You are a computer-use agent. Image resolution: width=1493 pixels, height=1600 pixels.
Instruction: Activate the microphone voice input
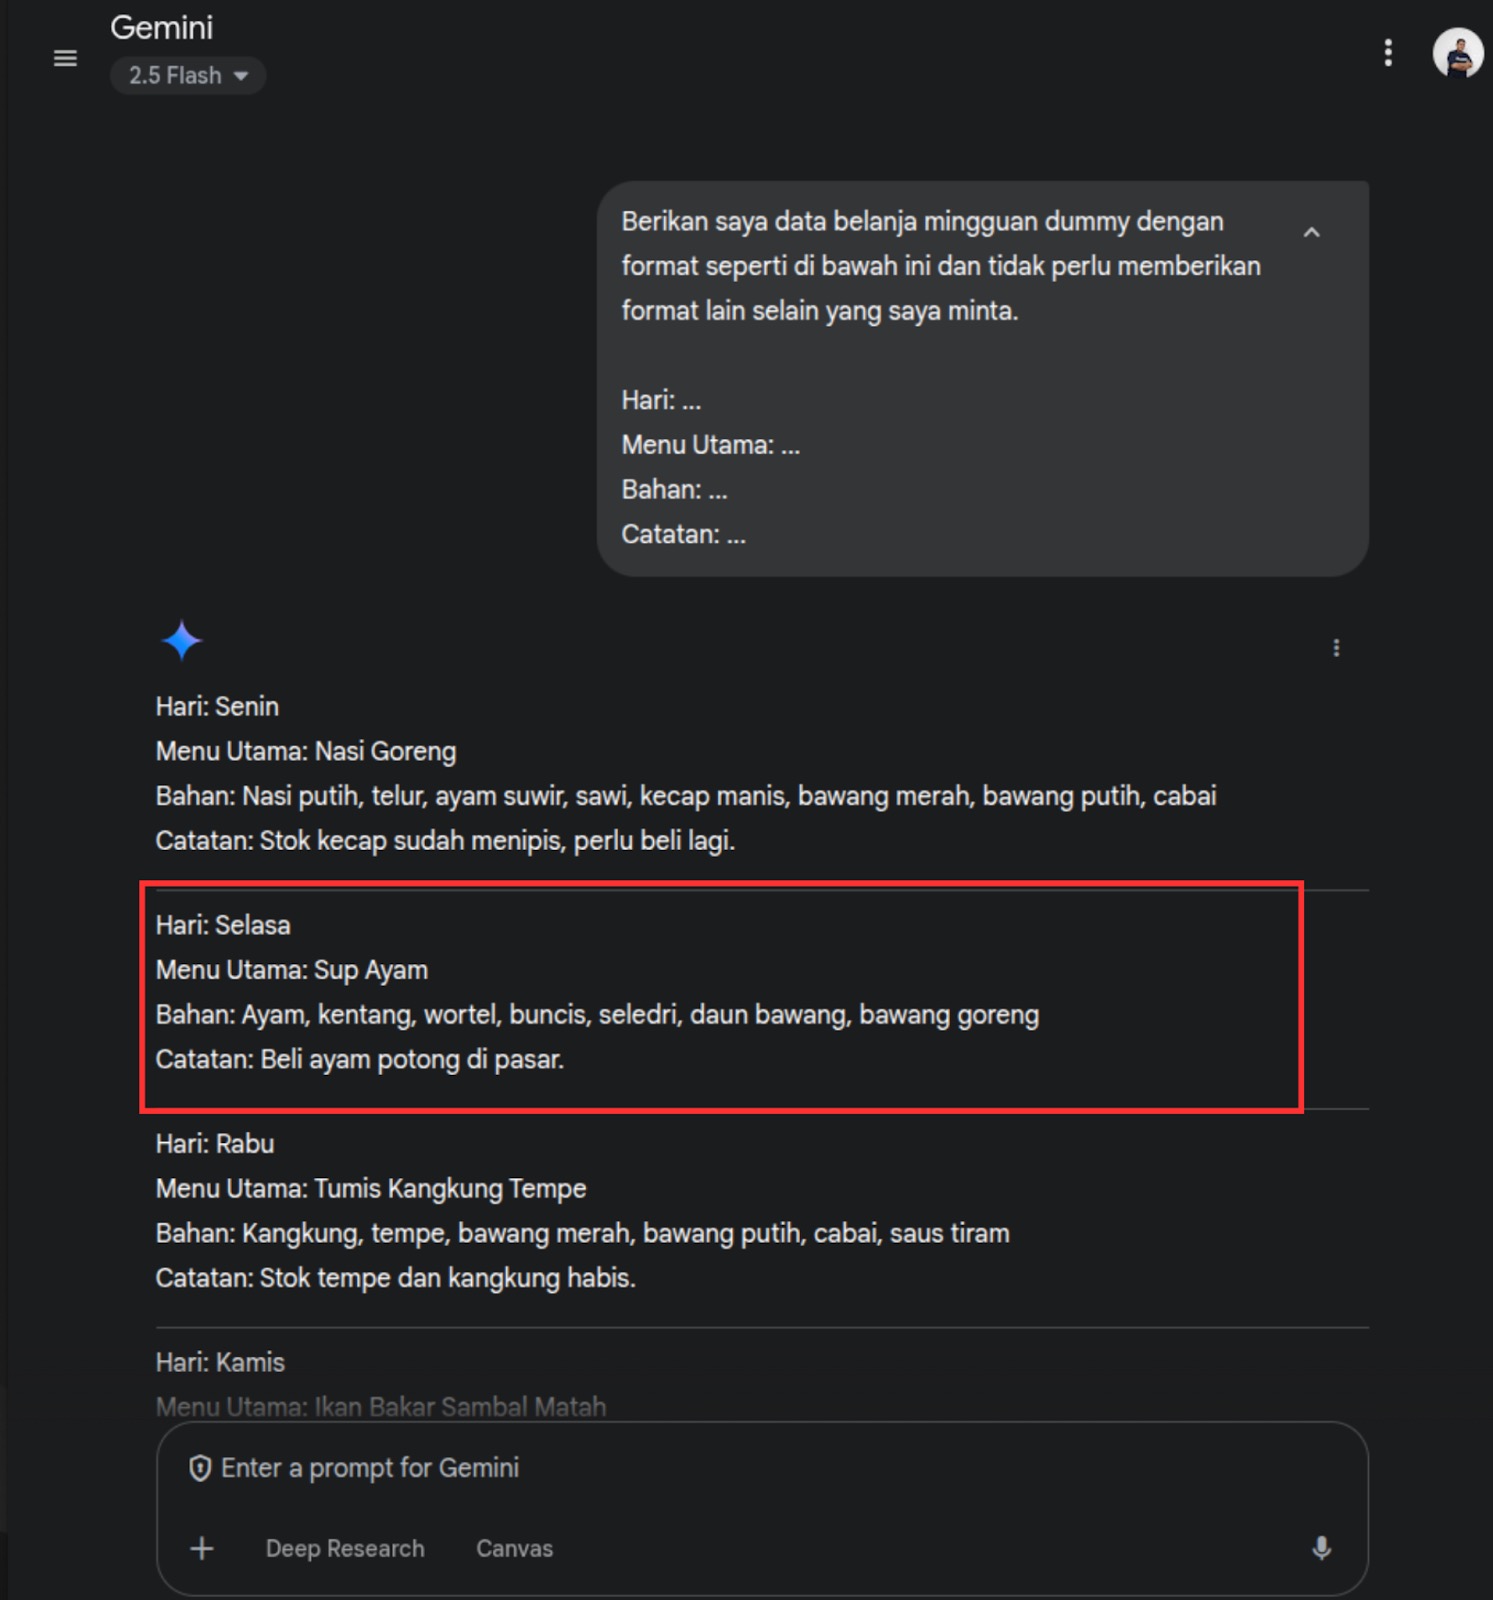(x=1321, y=1548)
